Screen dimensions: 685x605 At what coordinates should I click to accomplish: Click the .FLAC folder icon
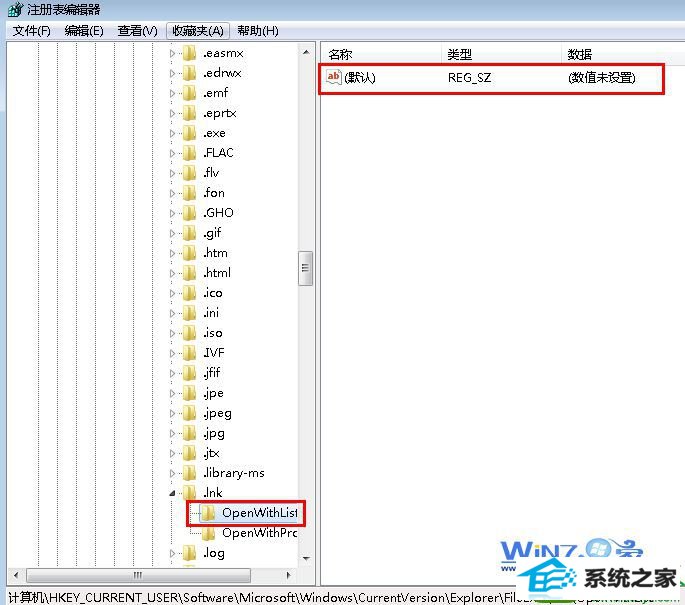pos(190,153)
